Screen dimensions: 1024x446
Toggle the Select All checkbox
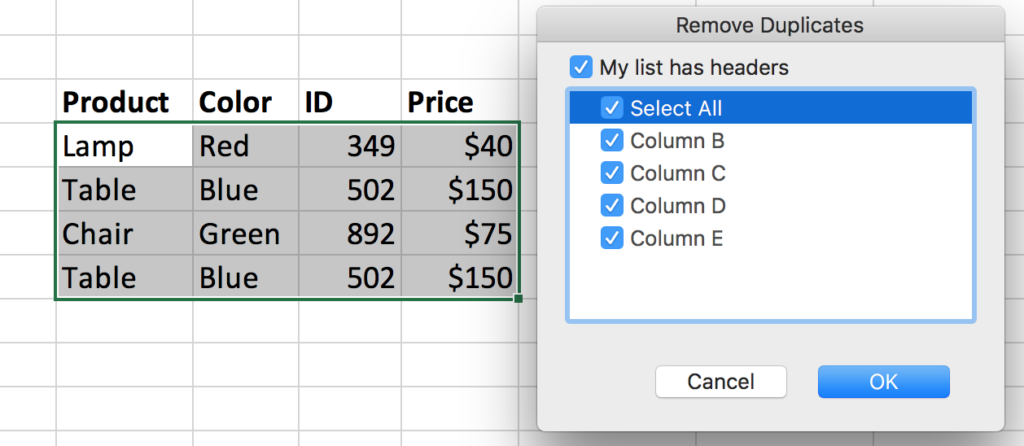click(612, 108)
